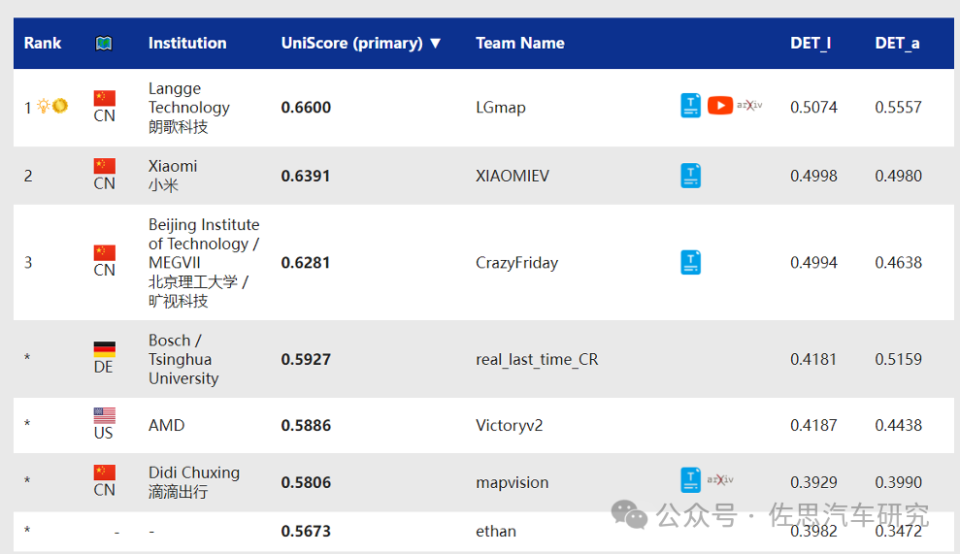Image resolution: width=960 pixels, height=554 pixels.
Task: Click Xiaomi institution cell
Action: 173,176
